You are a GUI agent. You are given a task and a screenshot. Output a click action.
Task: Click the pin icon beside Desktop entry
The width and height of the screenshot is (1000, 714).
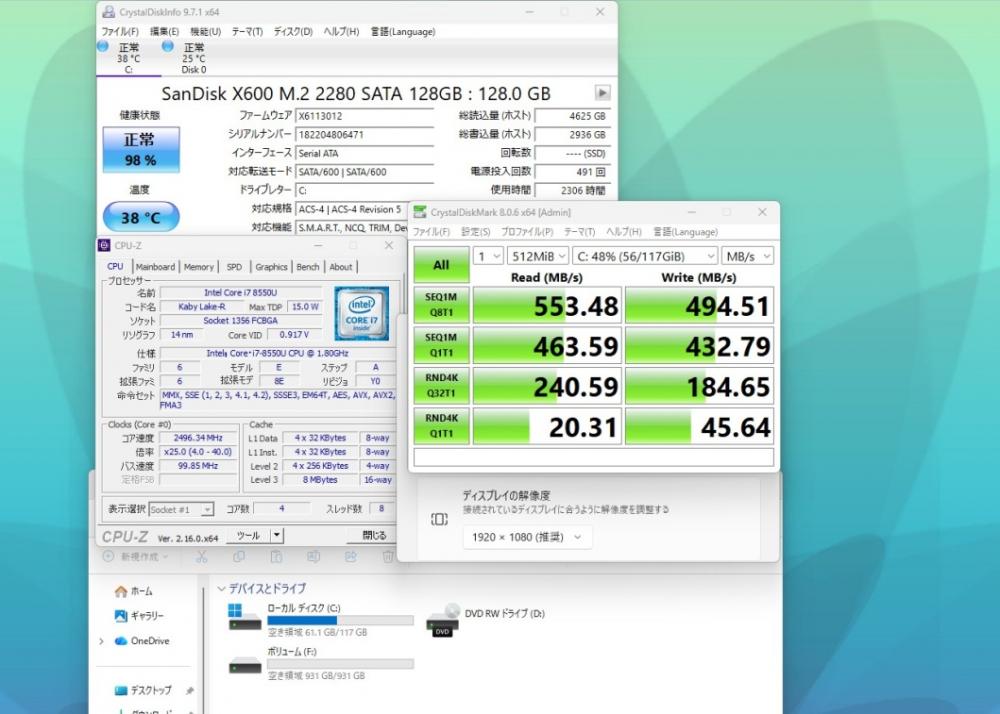pos(189,690)
